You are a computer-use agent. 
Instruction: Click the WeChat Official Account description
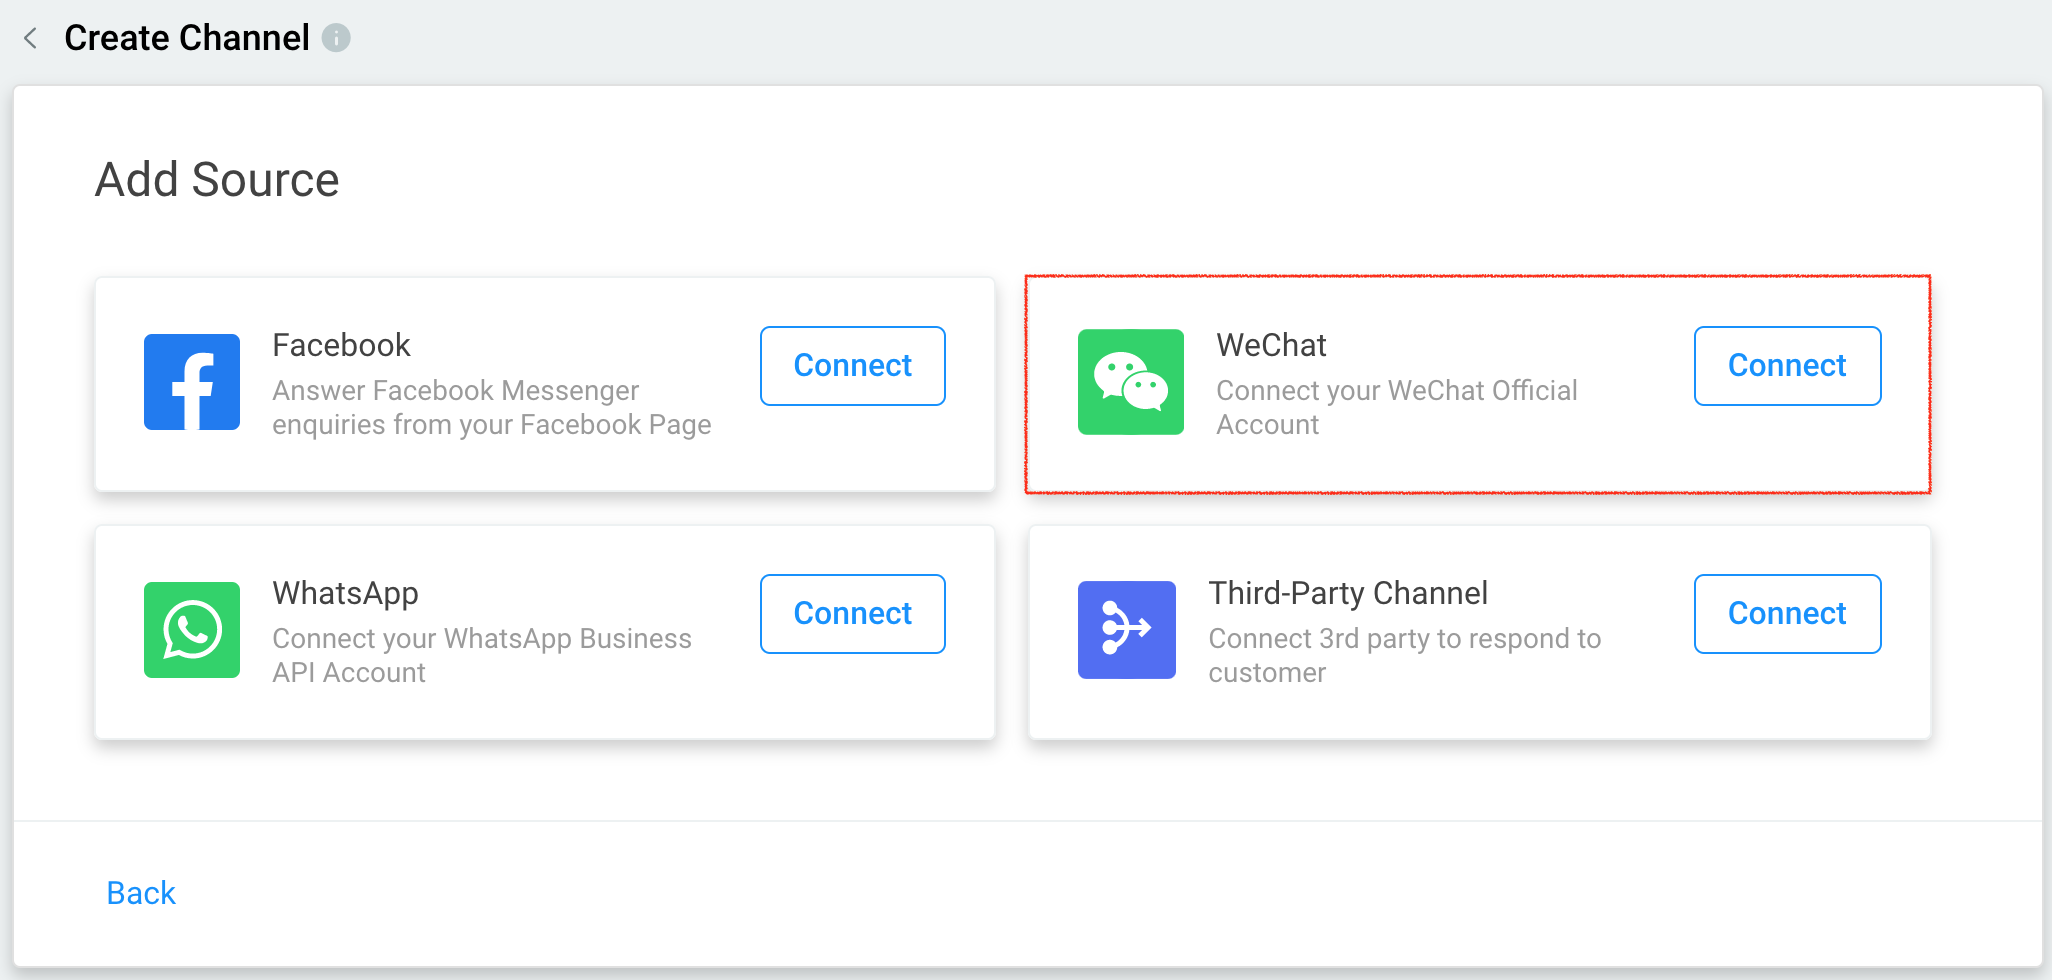(1396, 407)
